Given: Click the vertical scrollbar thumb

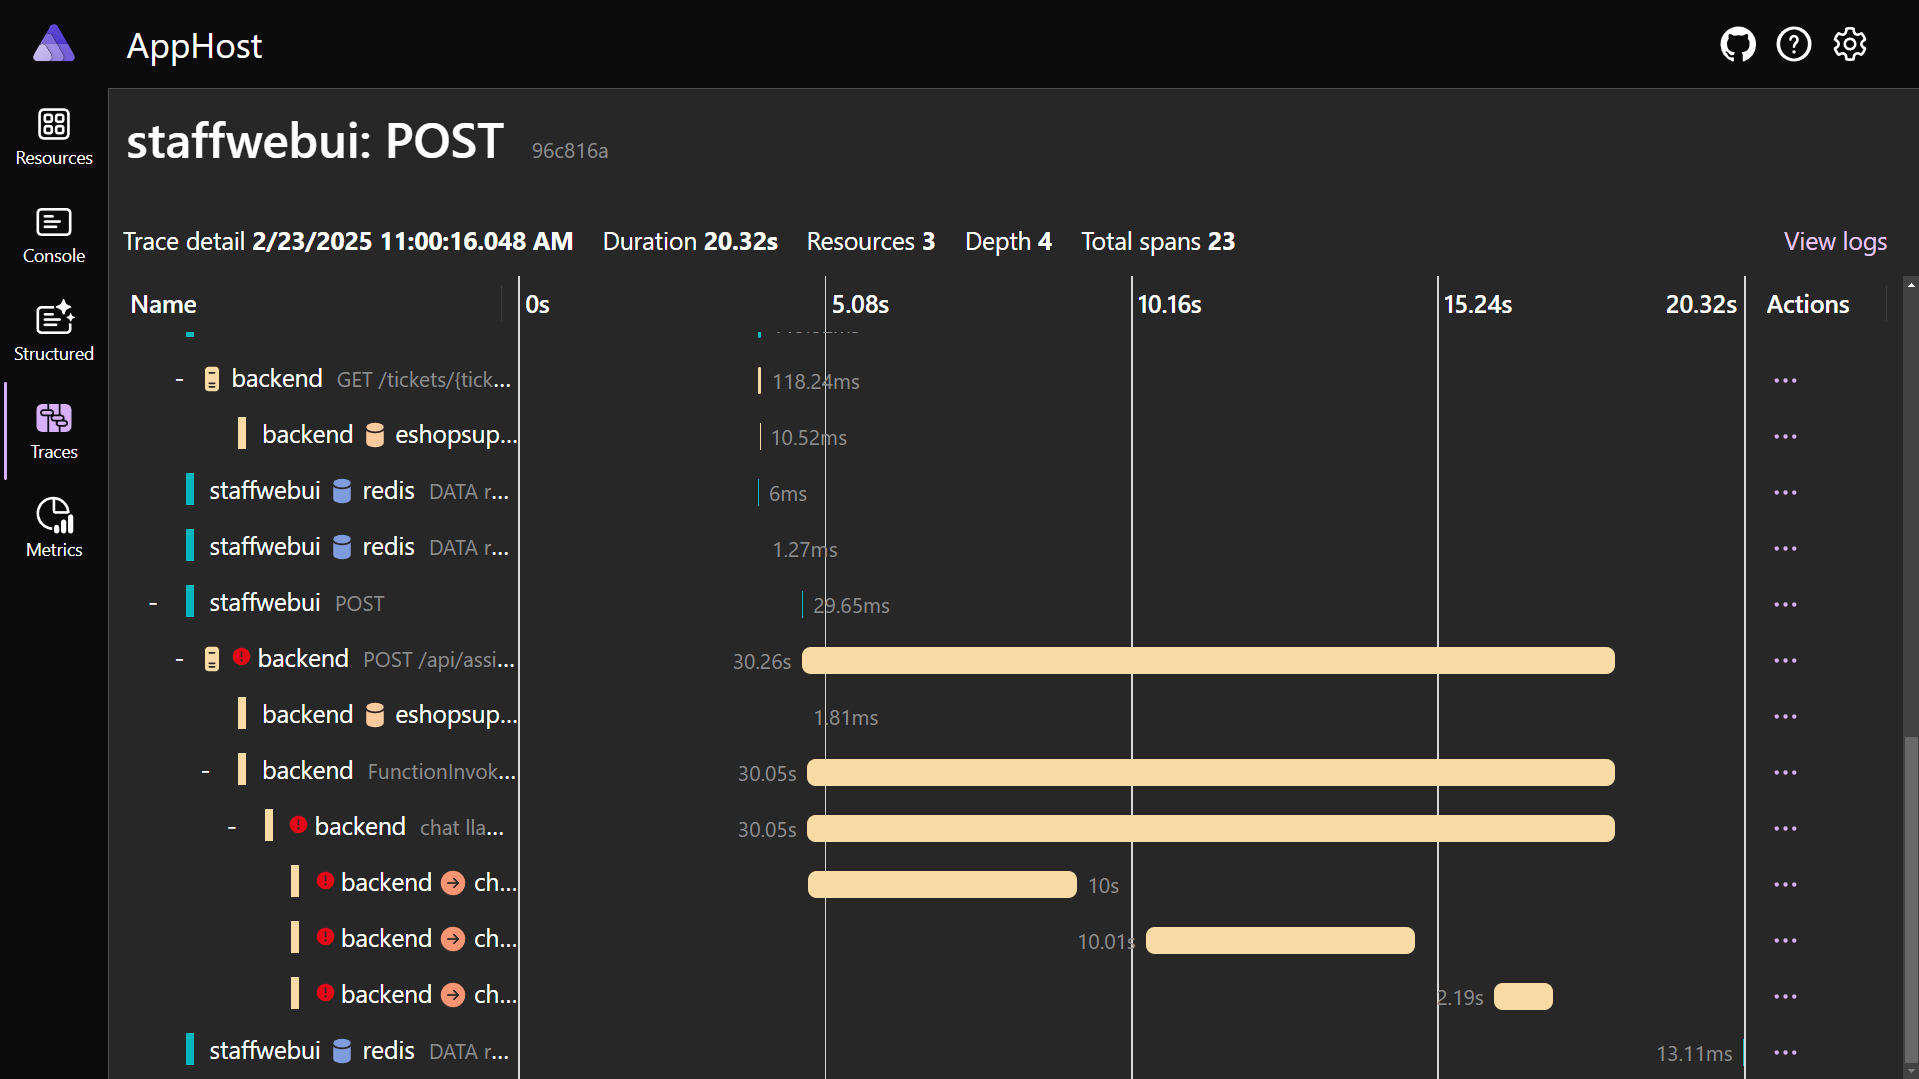Looking at the screenshot, I should coord(1911,900).
